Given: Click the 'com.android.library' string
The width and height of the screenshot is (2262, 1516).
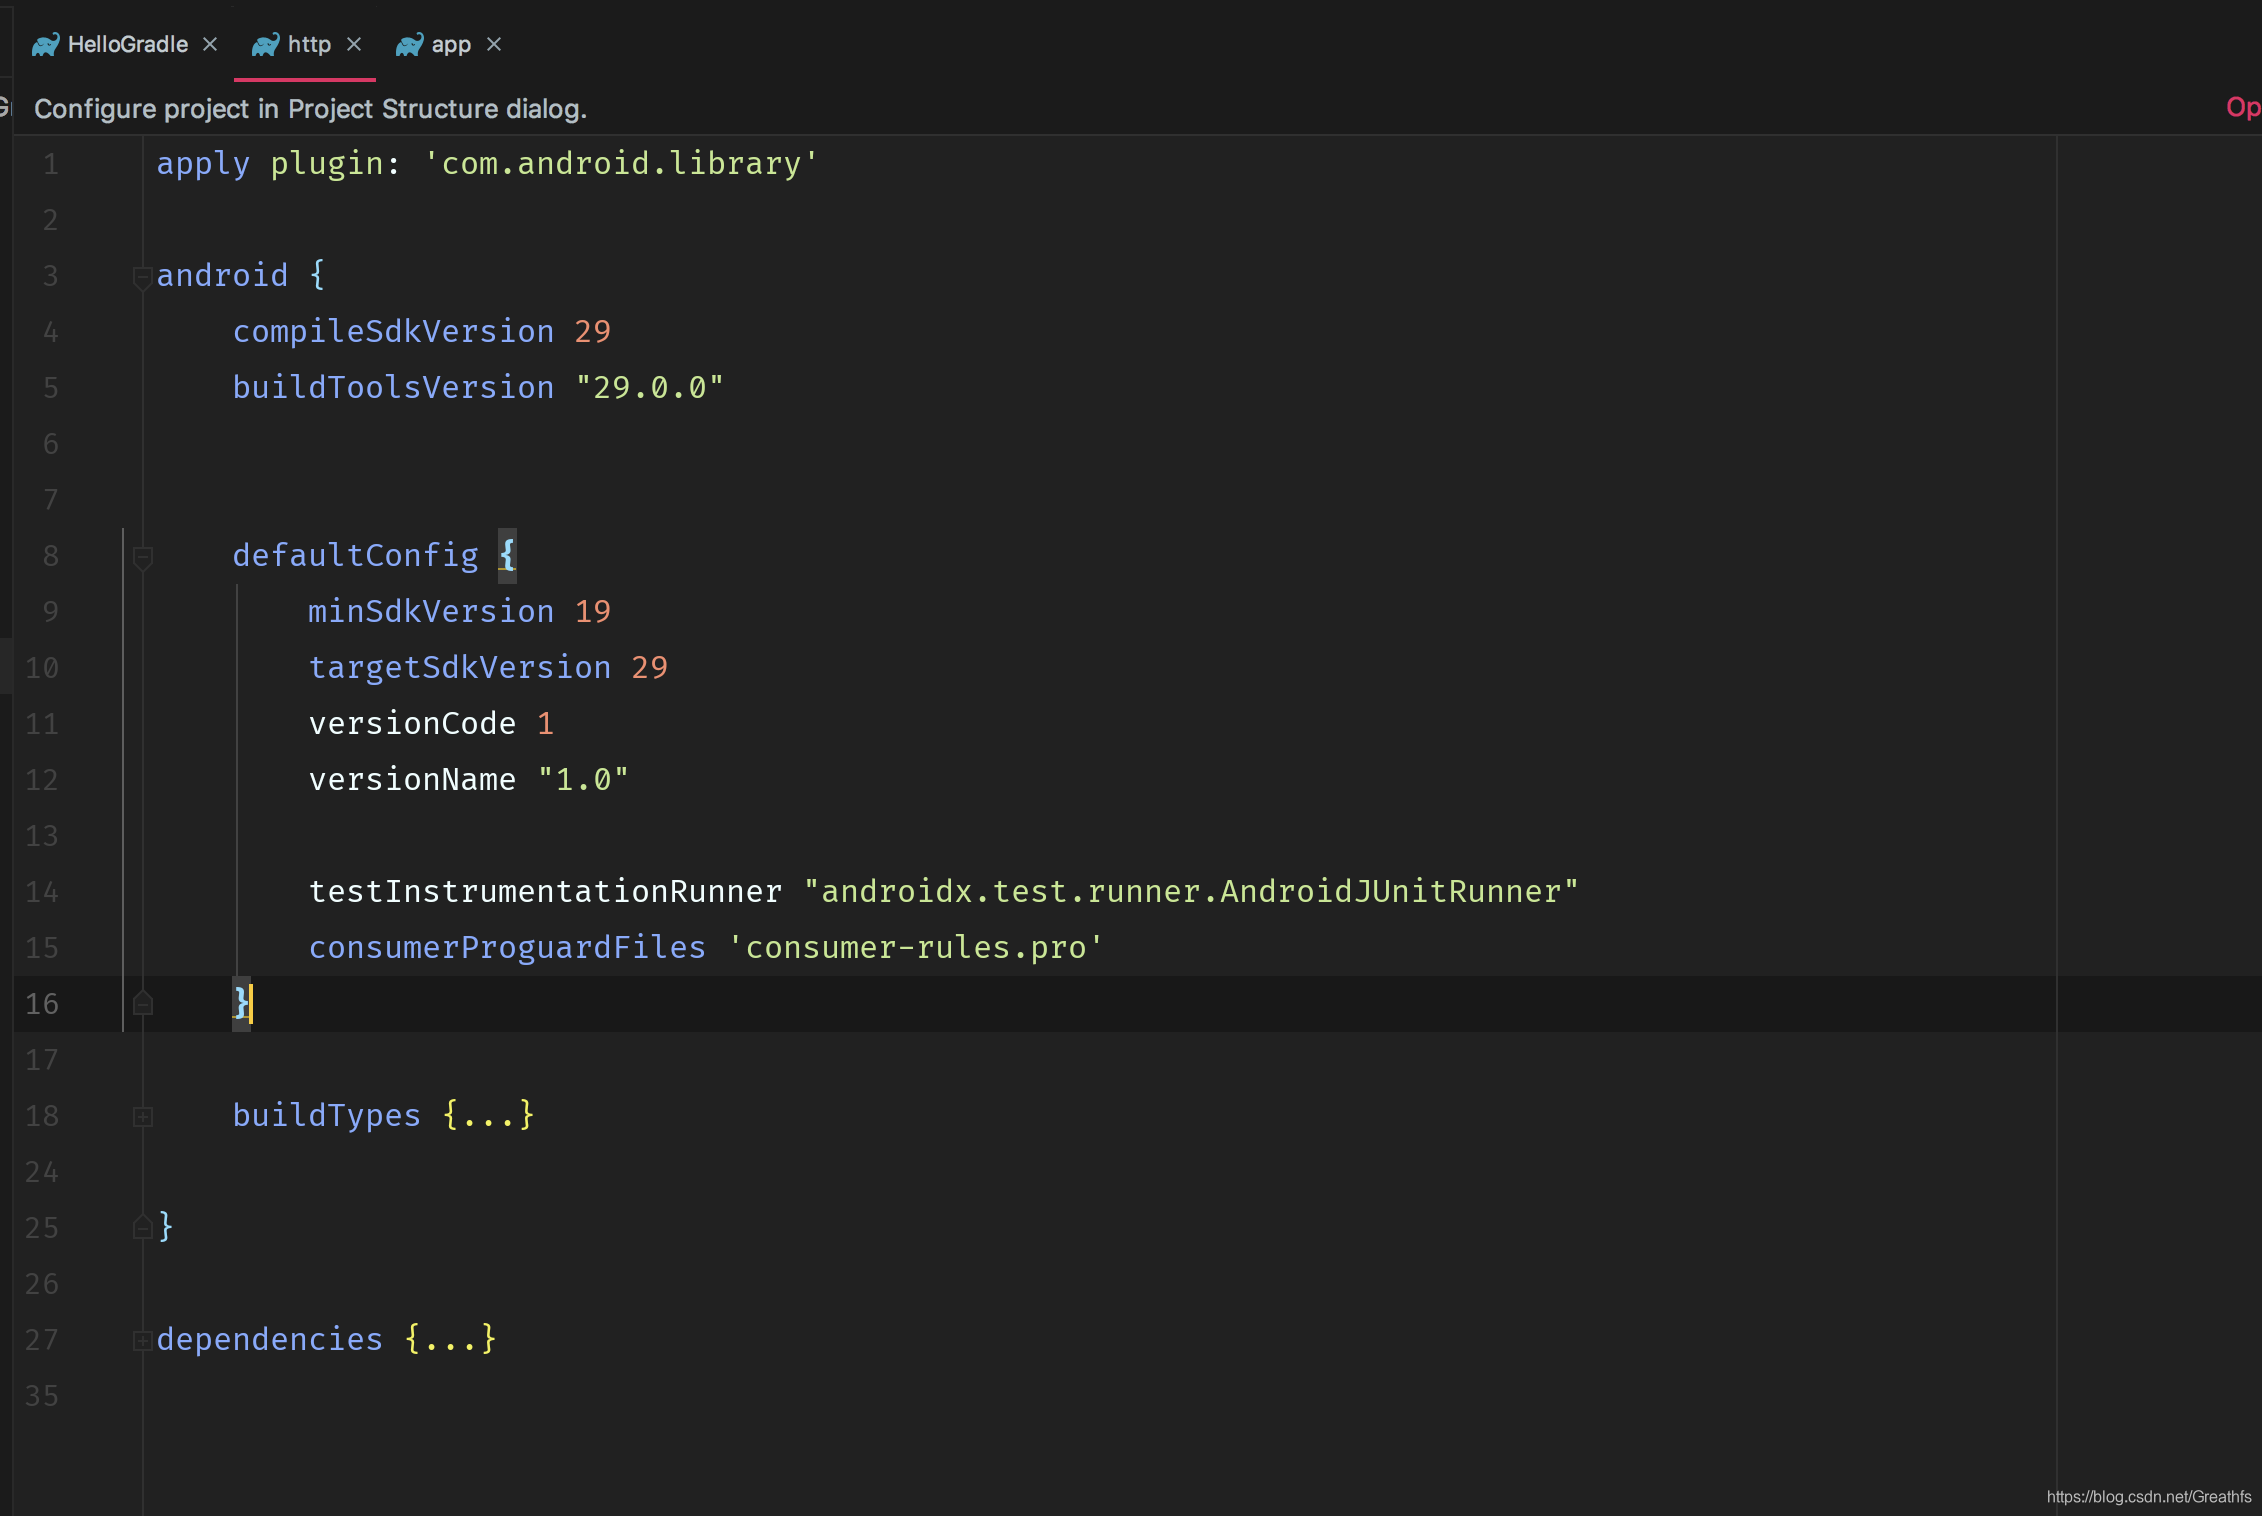Looking at the screenshot, I should pyautogui.click(x=621, y=163).
